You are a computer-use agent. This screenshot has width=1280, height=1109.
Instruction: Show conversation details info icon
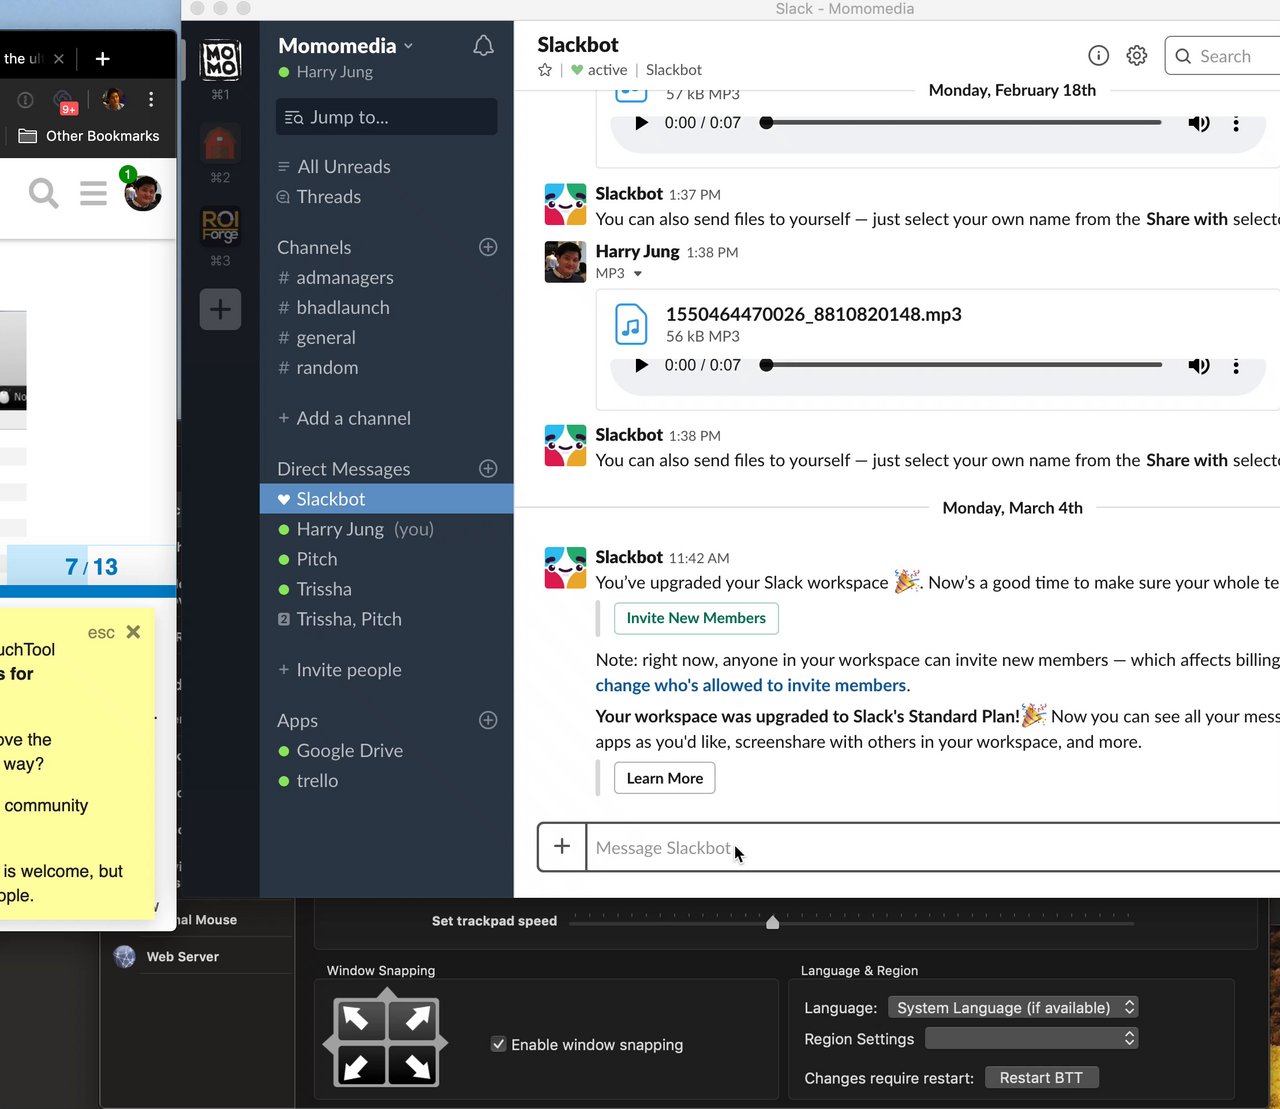(1098, 56)
